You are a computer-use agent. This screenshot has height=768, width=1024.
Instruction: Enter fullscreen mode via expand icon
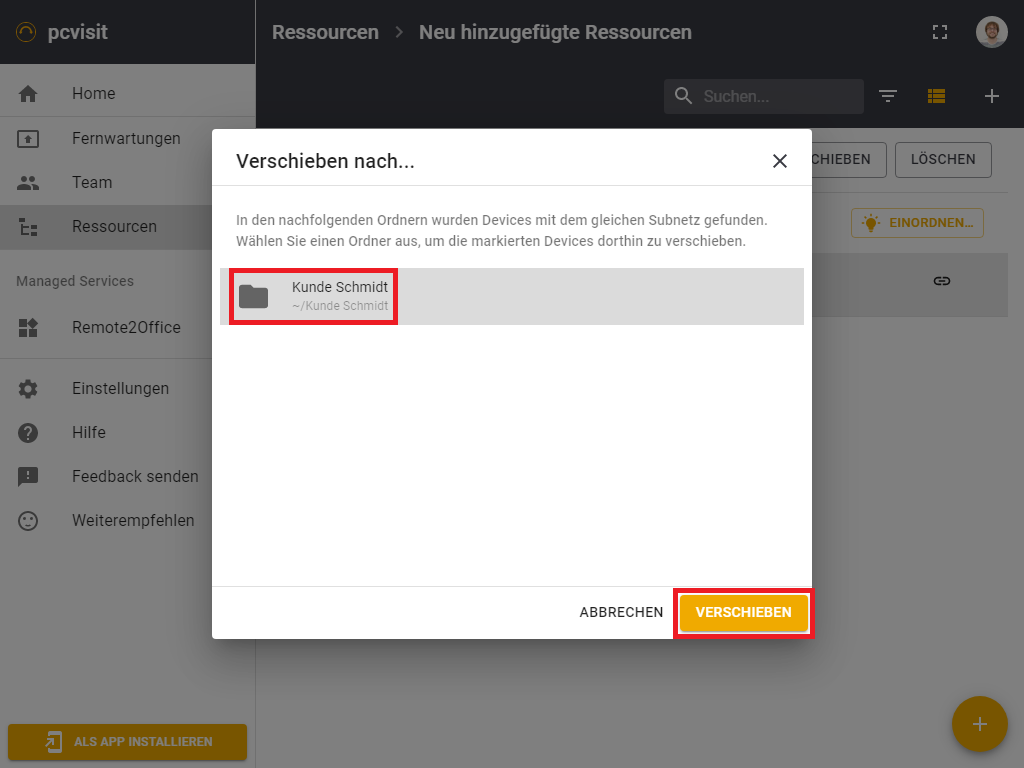pyautogui.click(x=939, y=32)
